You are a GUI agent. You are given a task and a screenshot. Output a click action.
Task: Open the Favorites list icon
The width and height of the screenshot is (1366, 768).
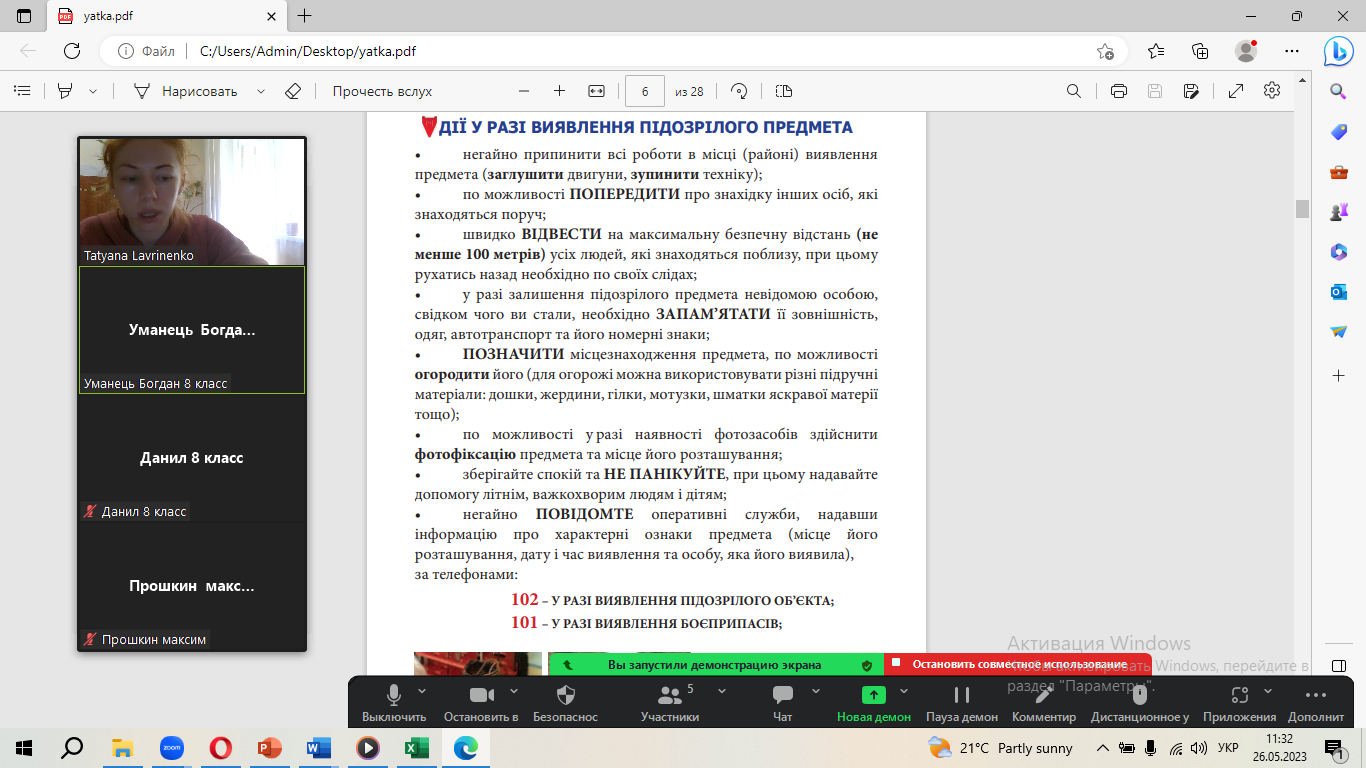(x=1156, y=51)
